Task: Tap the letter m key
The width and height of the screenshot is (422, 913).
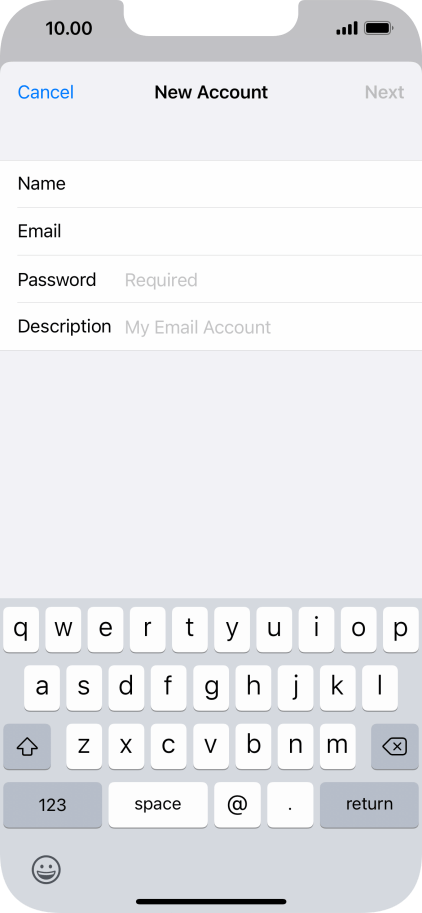Action: [x=338, y=746]
